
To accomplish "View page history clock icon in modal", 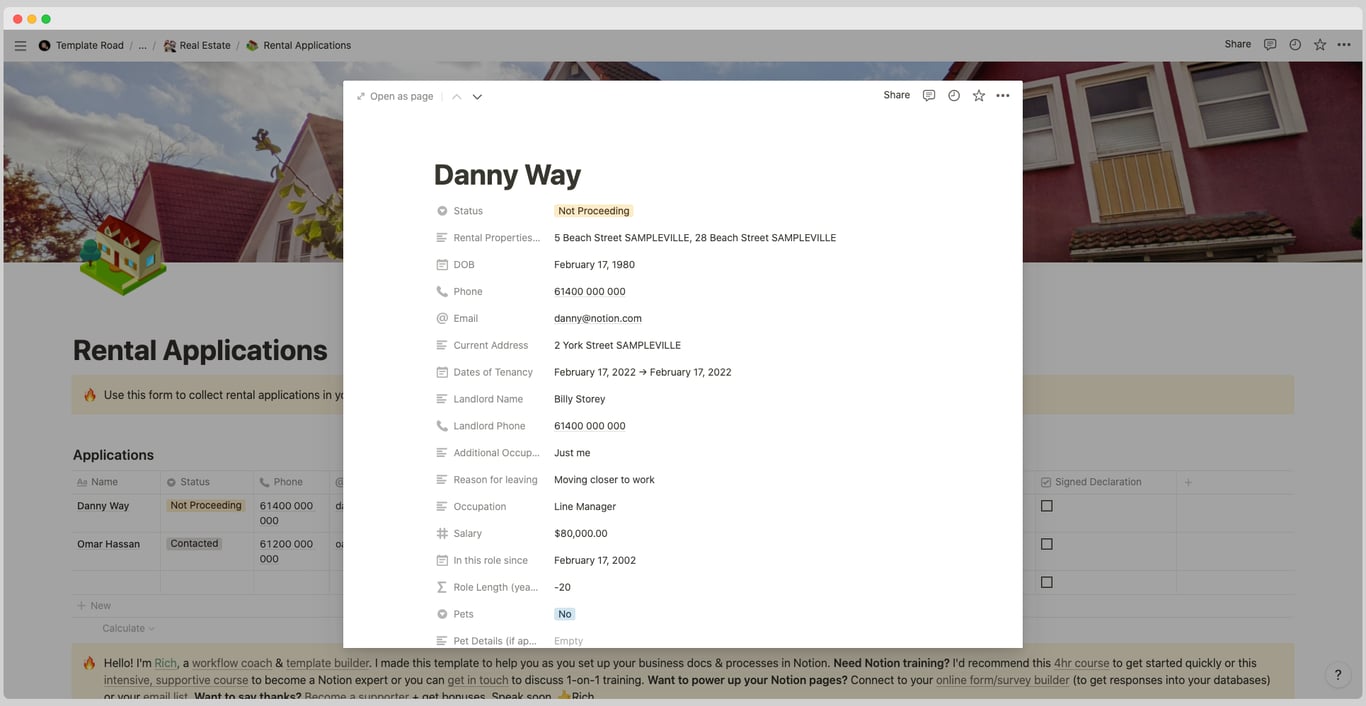I will pos(954,95).
